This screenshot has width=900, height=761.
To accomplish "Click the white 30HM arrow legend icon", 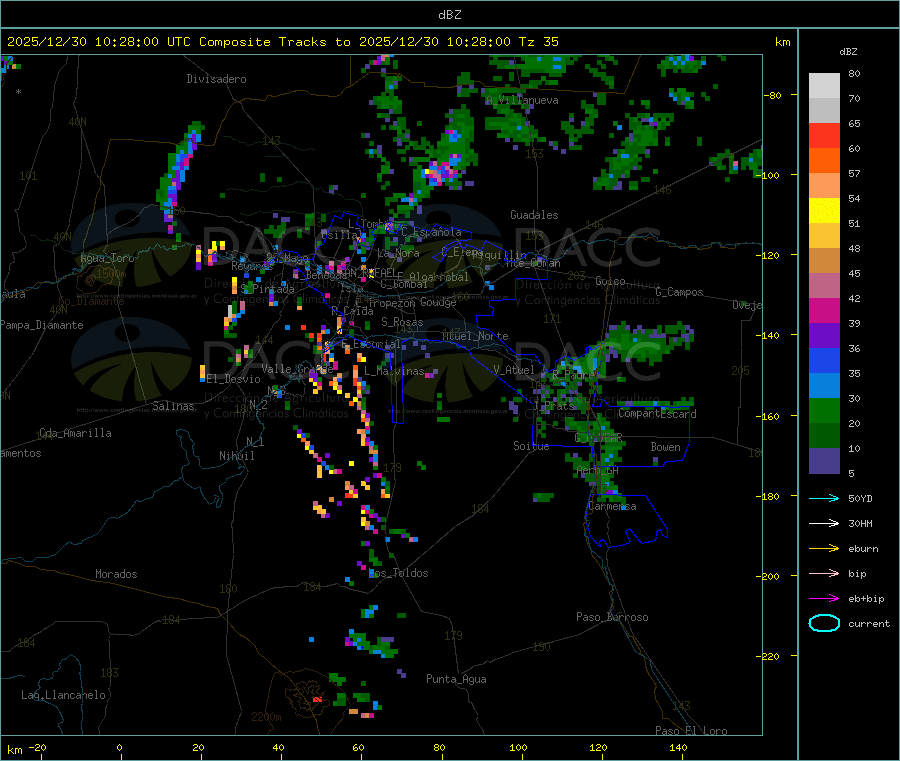I will click(824, 523).
